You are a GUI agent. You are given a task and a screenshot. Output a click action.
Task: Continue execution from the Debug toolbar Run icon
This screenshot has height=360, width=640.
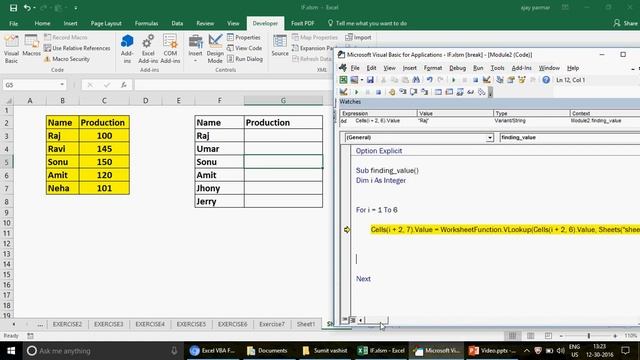[356, 92]
